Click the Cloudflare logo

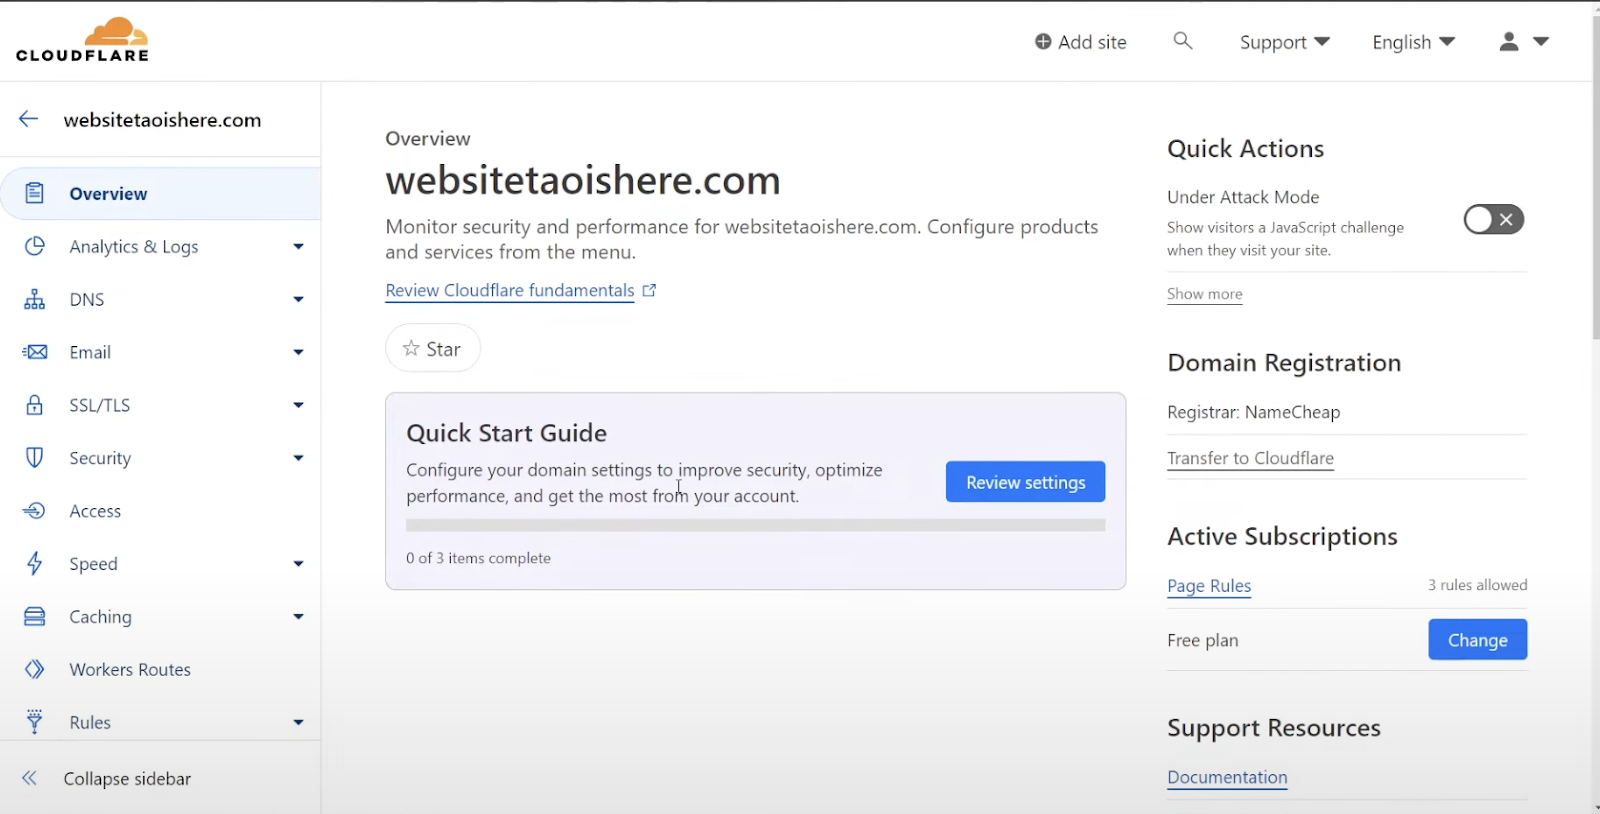tap(82, 40)
